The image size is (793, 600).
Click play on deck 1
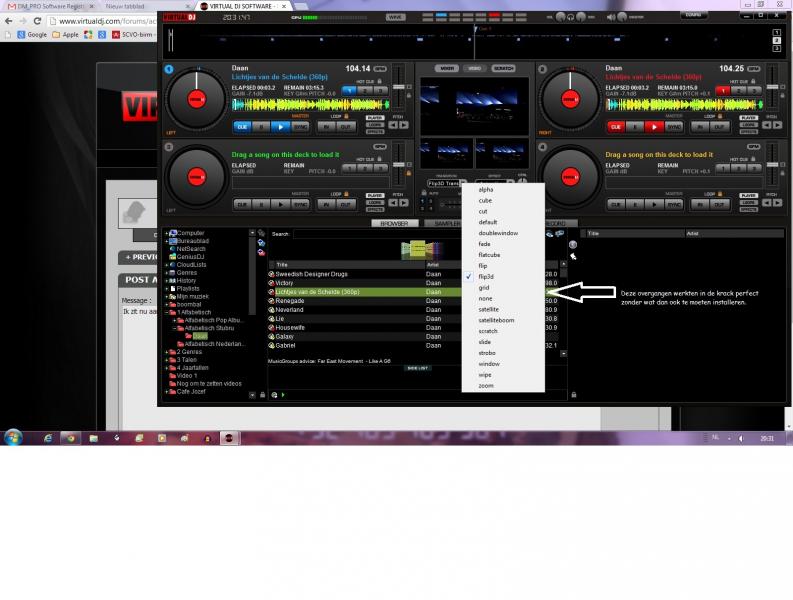point(280,127)
